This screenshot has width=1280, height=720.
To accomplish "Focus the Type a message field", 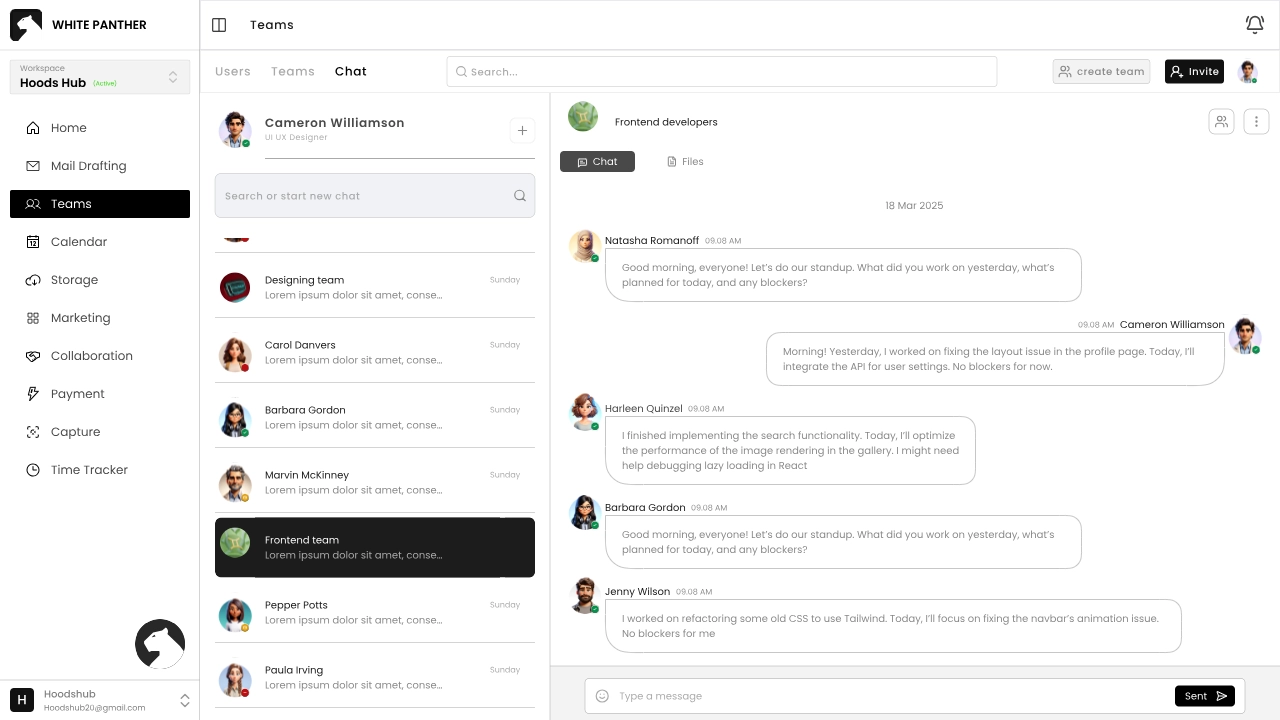I will tap(880, 696).
